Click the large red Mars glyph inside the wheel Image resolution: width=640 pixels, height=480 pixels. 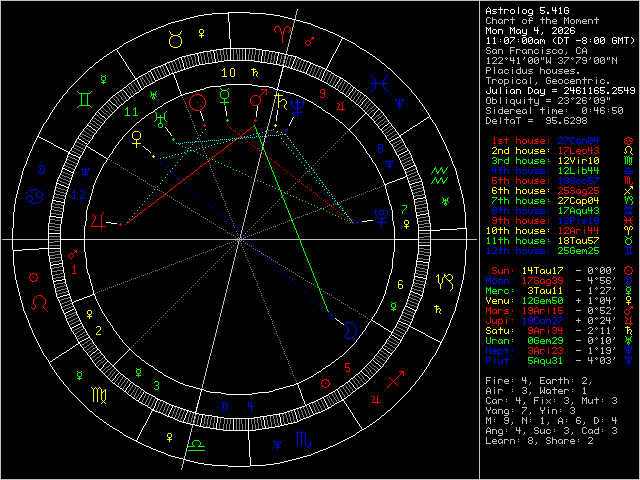click(258, 98)
